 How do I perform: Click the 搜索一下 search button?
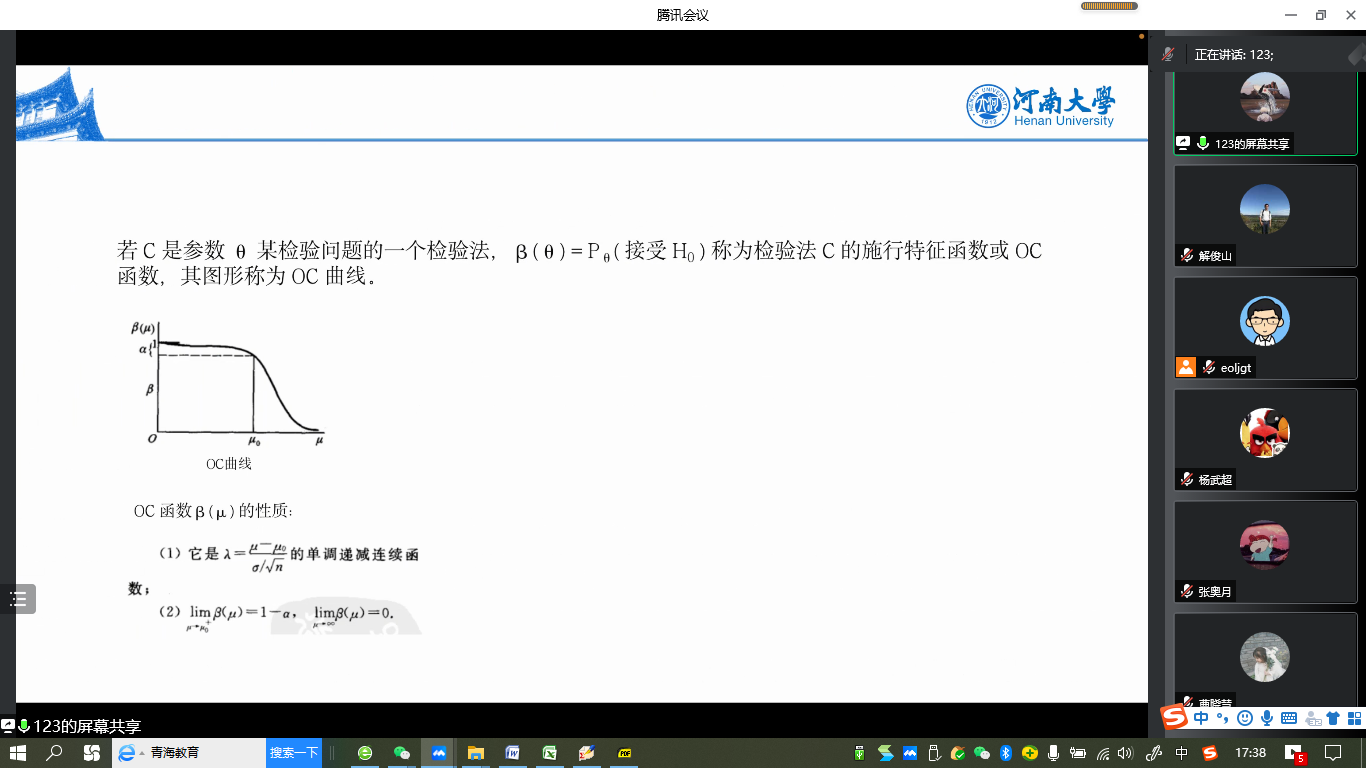(294, 753)
